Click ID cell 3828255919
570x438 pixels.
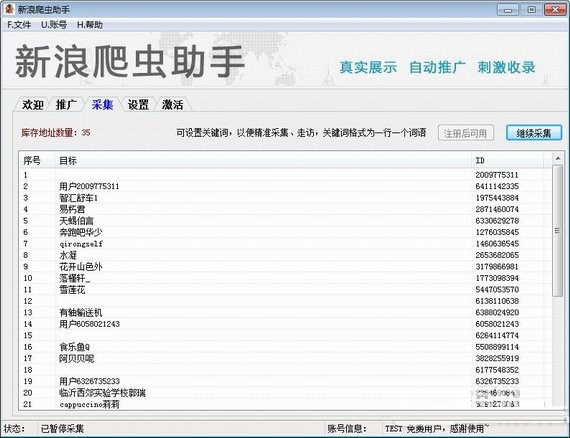497,358
